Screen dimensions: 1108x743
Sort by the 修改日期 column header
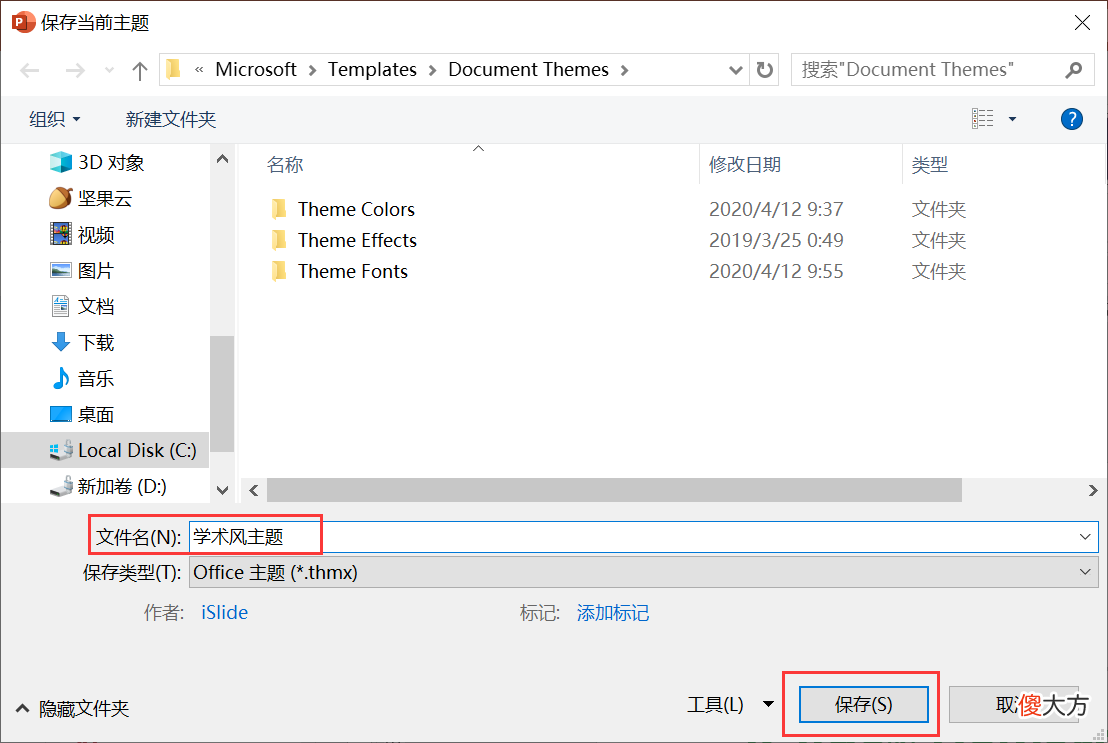pyautogui.click(x=745, y=165)
